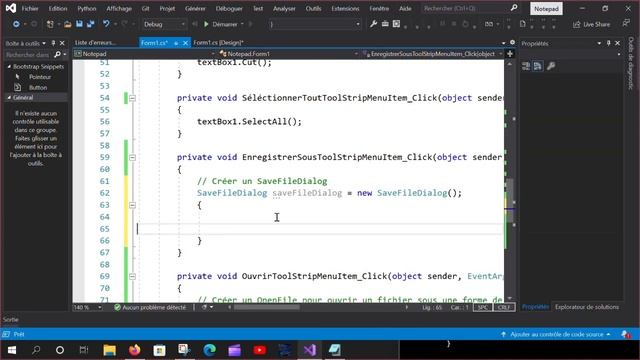Open the Outils menu
The width and height of the screenshot is (640, 360).
pyautogui.click(x=313, y=8)
